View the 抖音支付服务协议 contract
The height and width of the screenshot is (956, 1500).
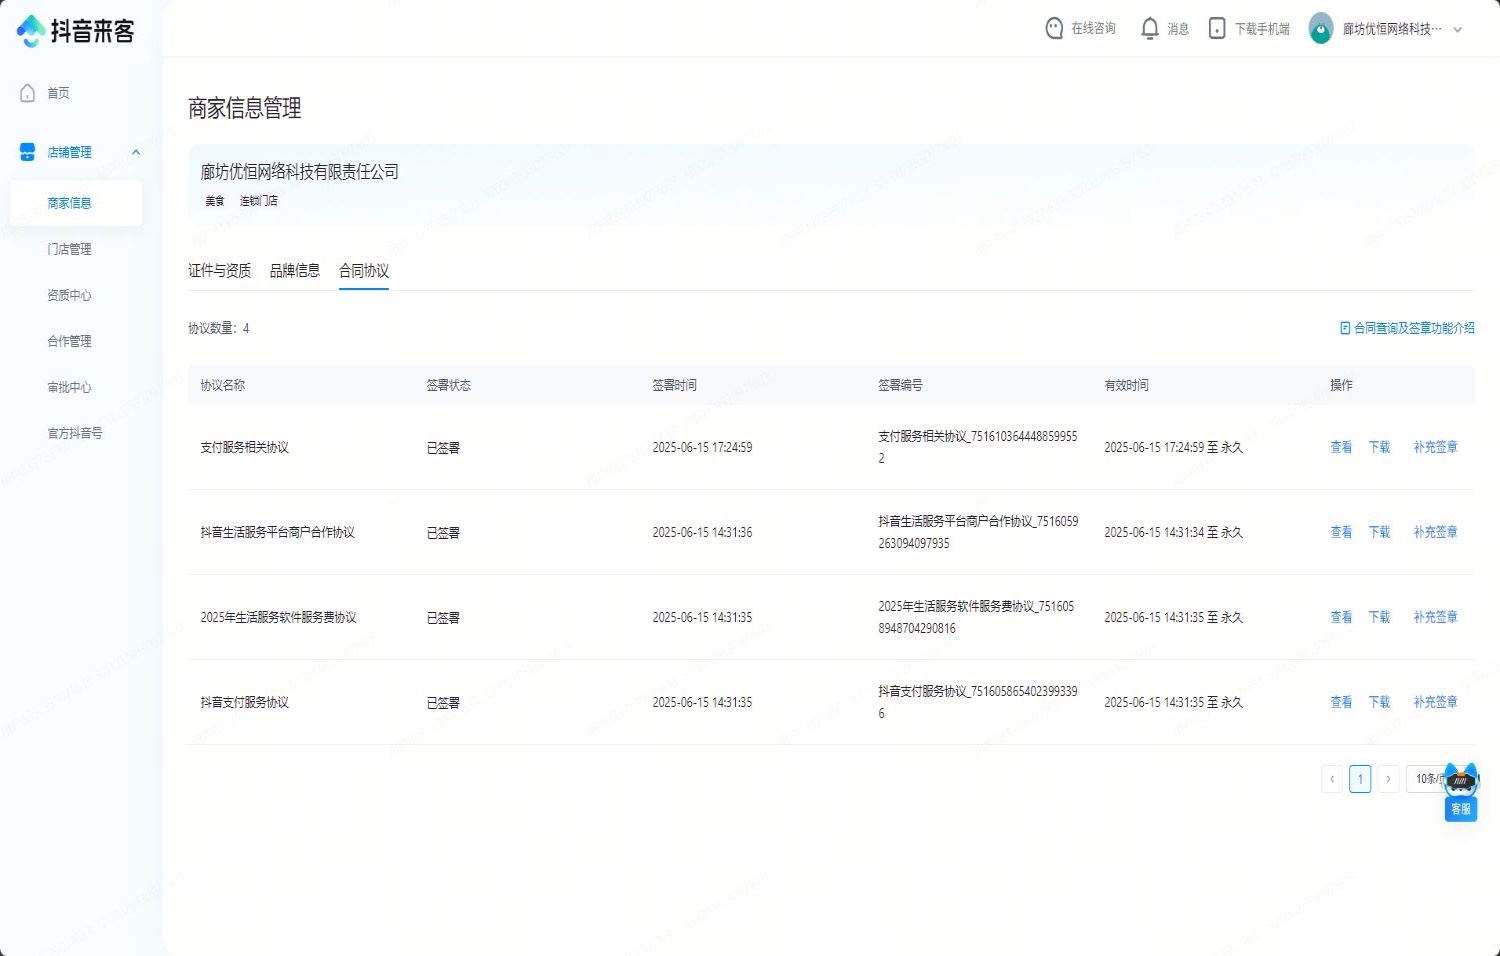[x=1341, y=702]
